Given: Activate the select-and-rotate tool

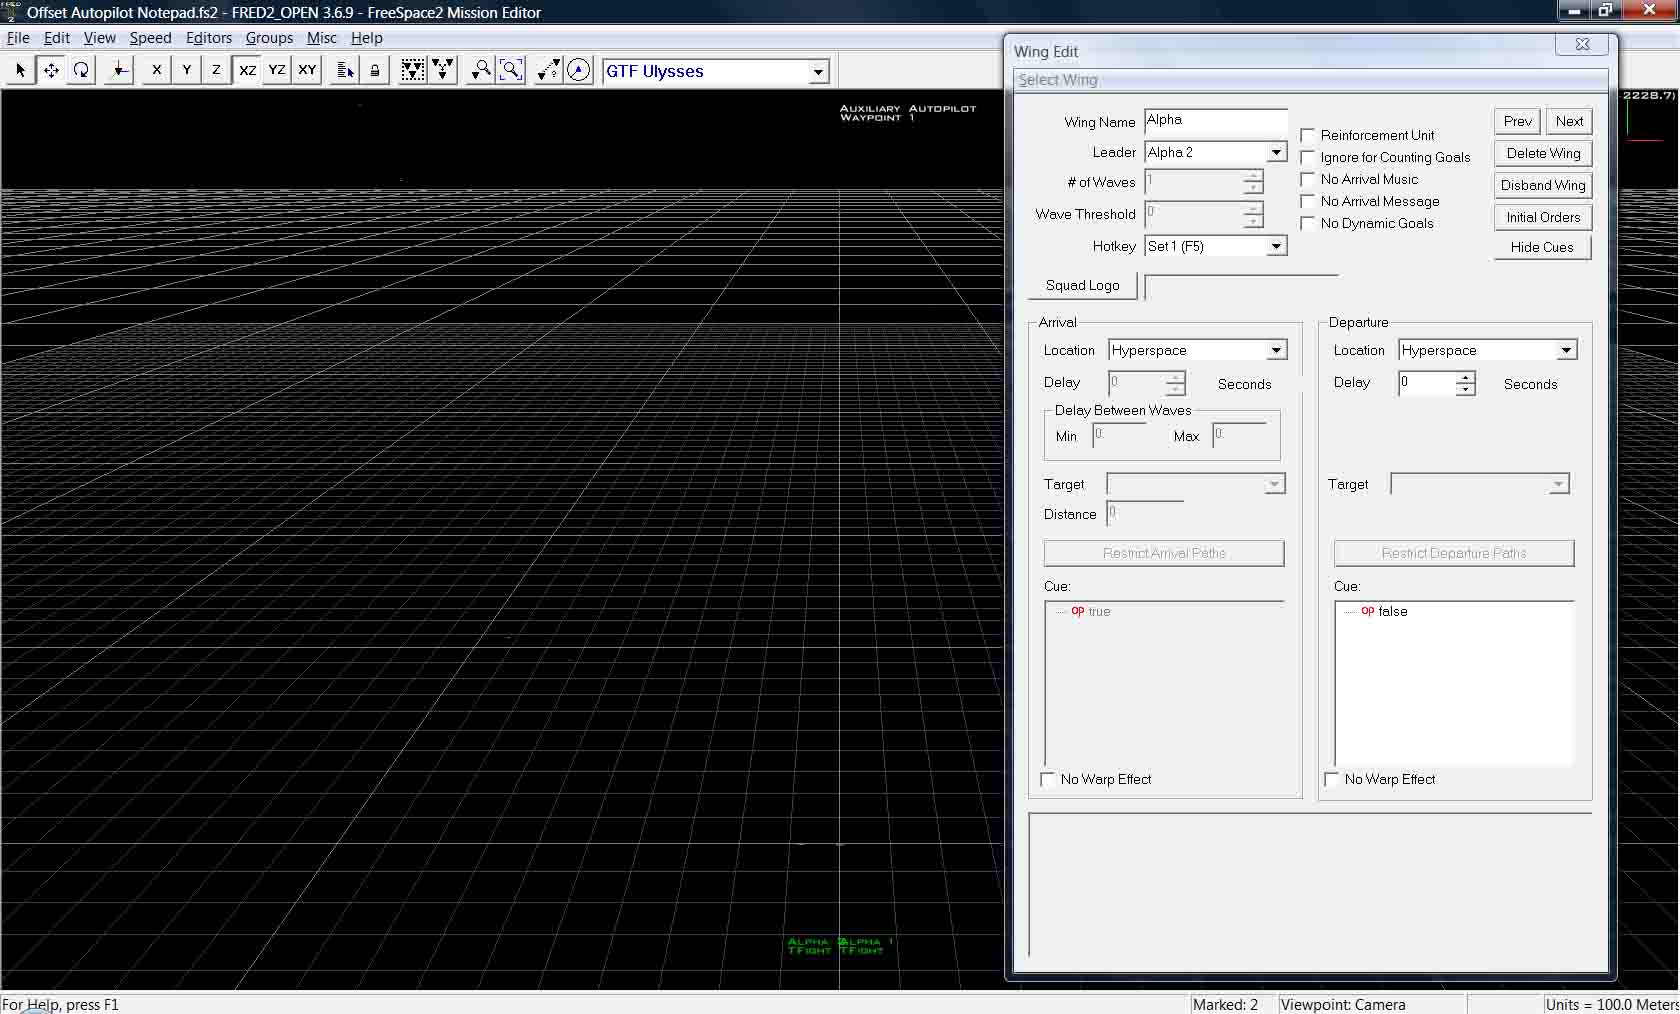Looking at the screenshot, I should (x=81, y=70).
